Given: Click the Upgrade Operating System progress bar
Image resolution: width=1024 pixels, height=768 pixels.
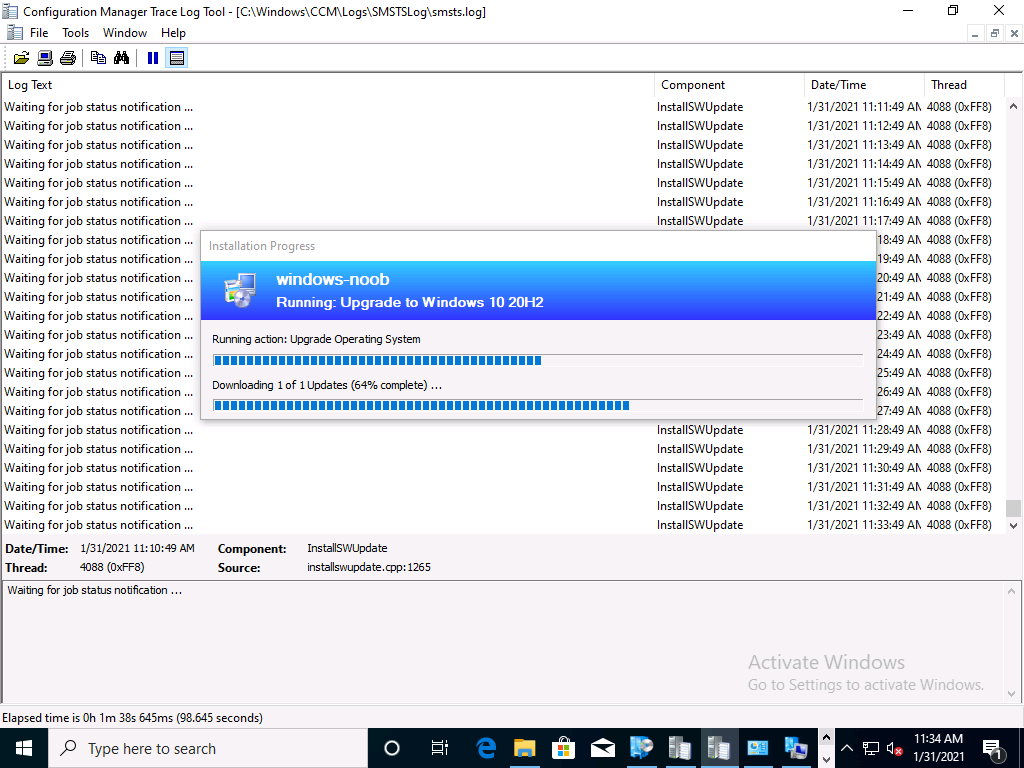Looking at the screenshot, I should tap(538, 360).
